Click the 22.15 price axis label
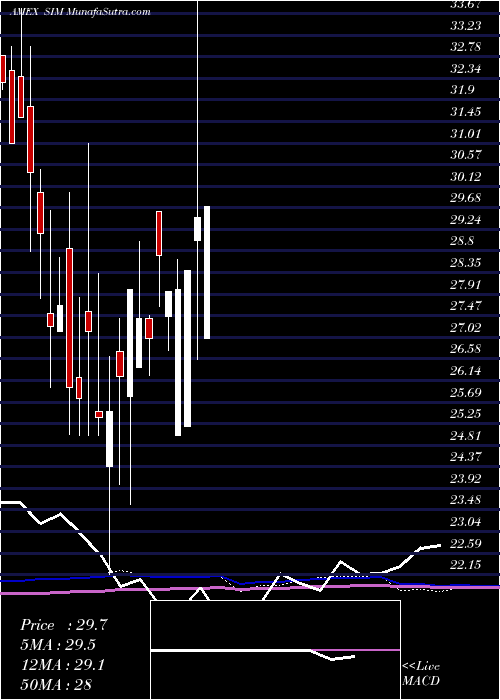 coord(466,565)
